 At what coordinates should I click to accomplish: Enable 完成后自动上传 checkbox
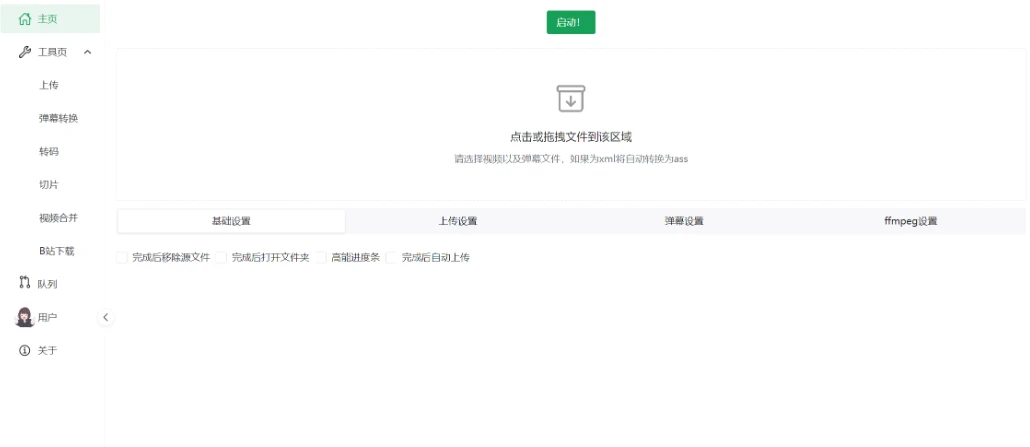click(x=392, y=257)
